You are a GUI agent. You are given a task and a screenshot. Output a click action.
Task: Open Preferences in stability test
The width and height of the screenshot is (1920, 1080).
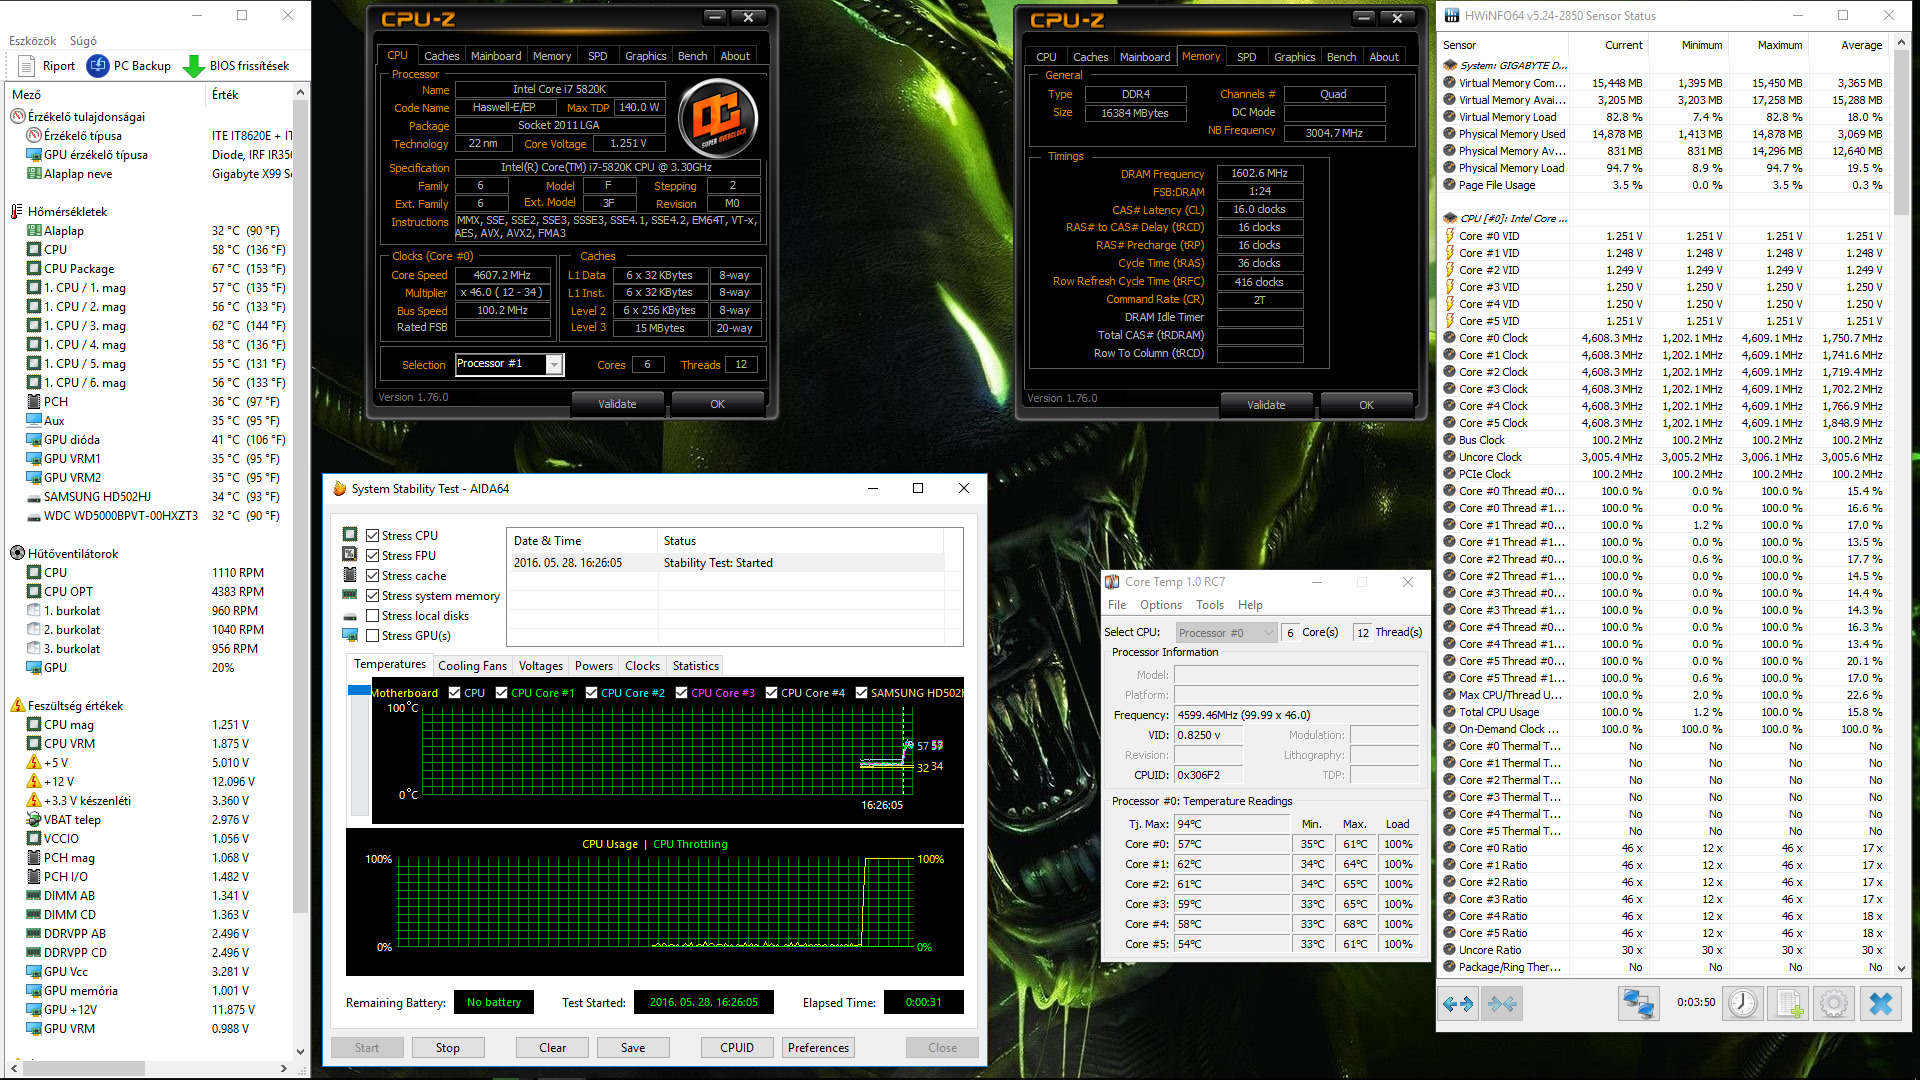pyautogui.click(x=818, y=1048)
